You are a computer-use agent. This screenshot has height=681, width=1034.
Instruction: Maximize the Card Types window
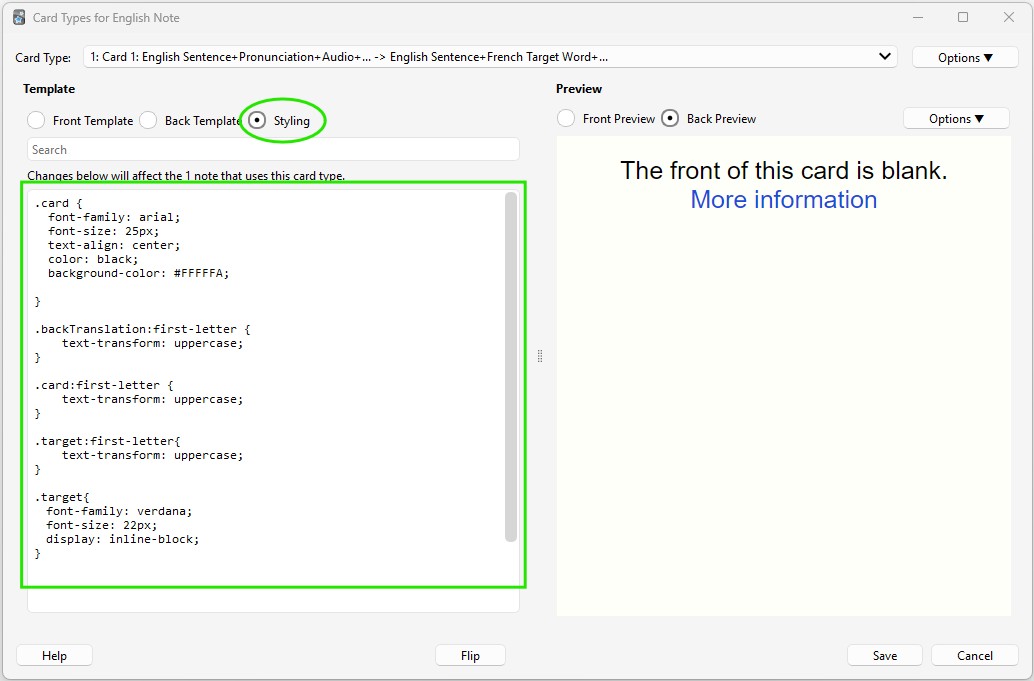(963, 17)
